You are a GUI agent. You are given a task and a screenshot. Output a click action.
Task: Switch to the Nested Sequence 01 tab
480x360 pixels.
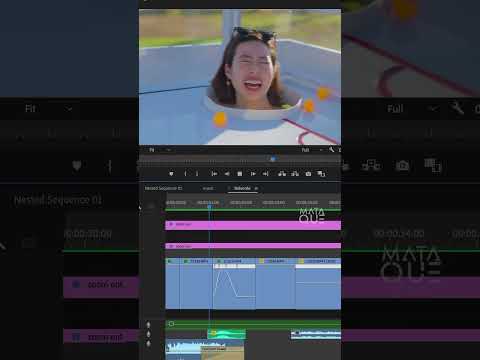pyautogui.click(x=163, y=188)
